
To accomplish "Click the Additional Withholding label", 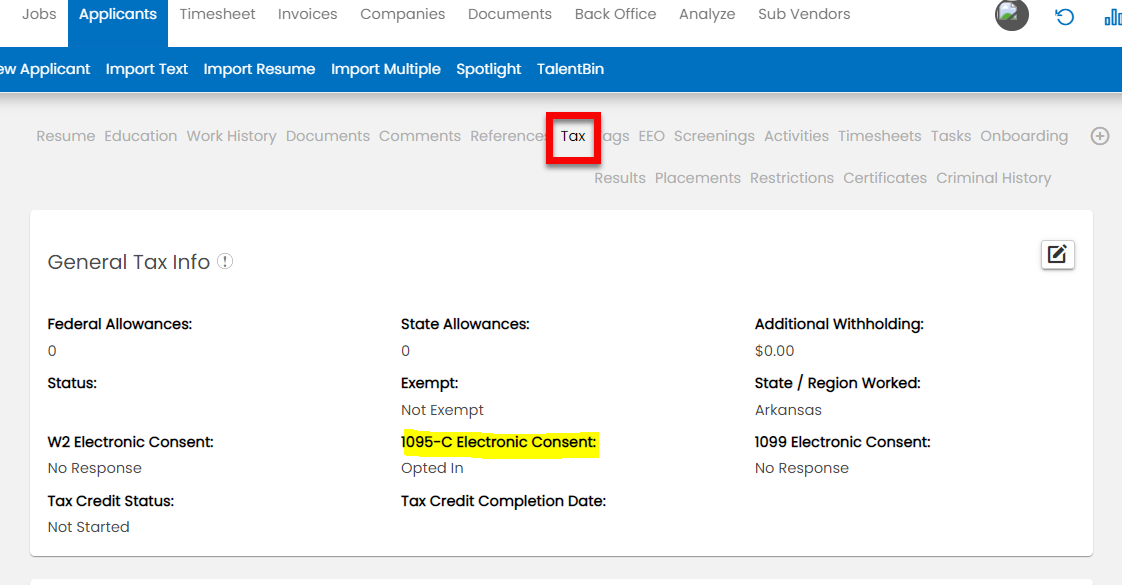I will pyautogui.click(x=839, y=324).
